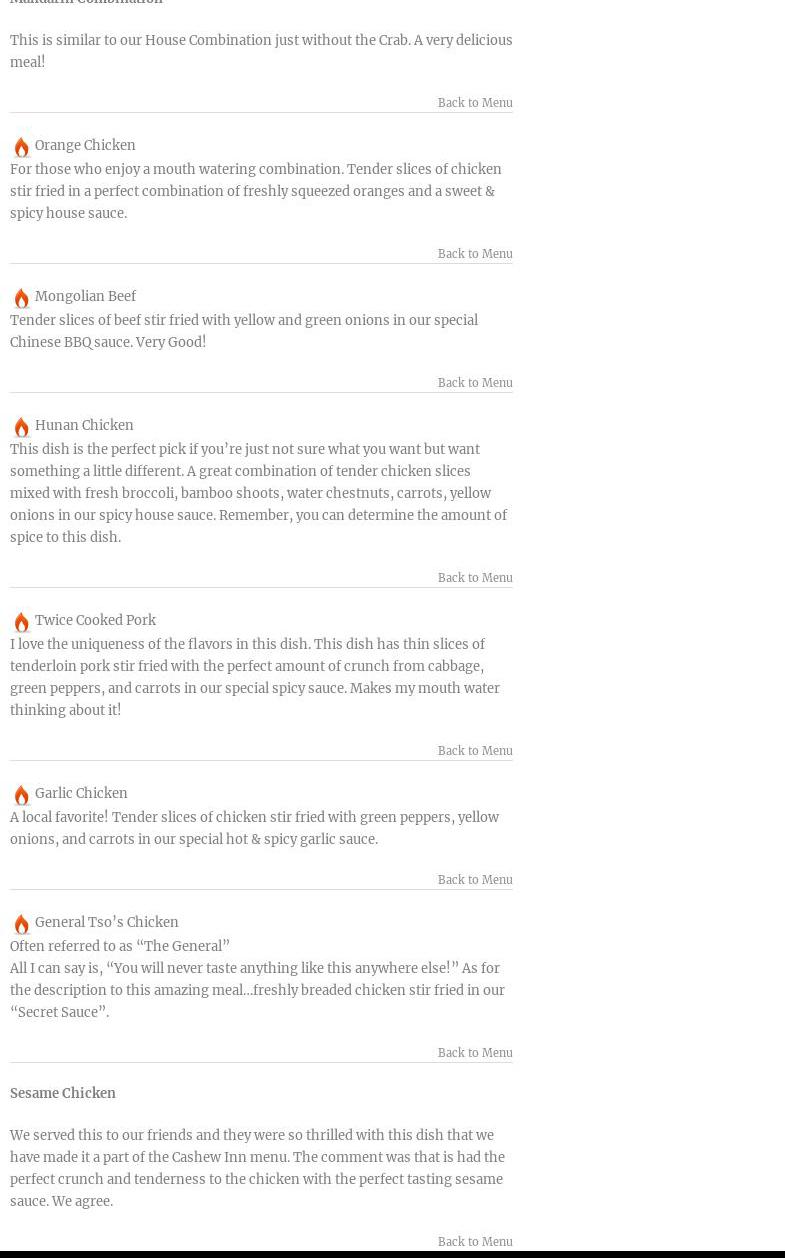
Task: Click the flame icon next to Twice Cooked Pork
Action: (x=21, y=622)
